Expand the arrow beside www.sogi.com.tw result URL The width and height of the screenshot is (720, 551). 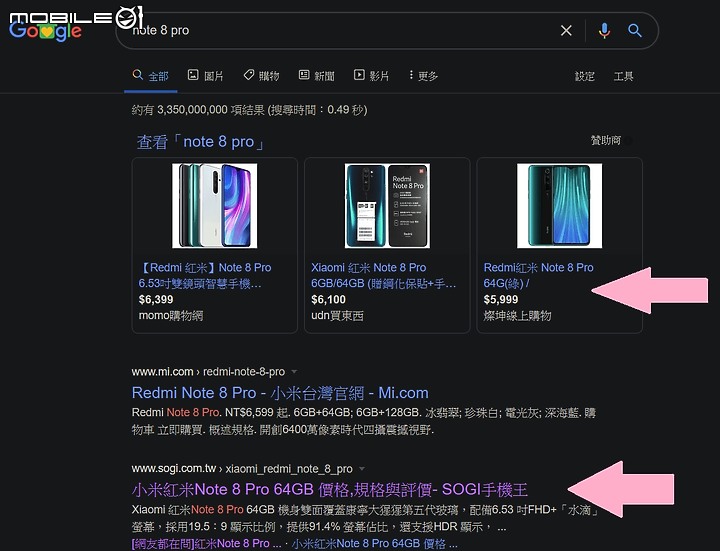click(362, 469)
